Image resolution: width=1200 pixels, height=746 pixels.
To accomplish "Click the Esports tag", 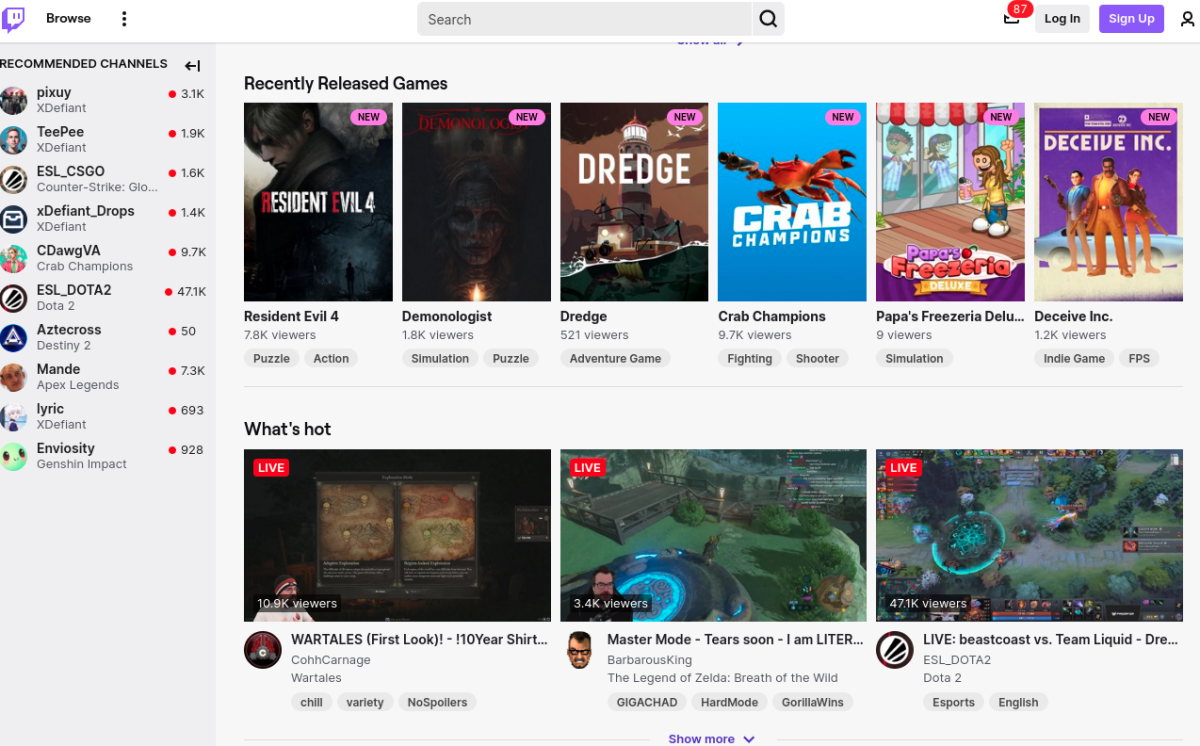I will [x=953, y=702].
